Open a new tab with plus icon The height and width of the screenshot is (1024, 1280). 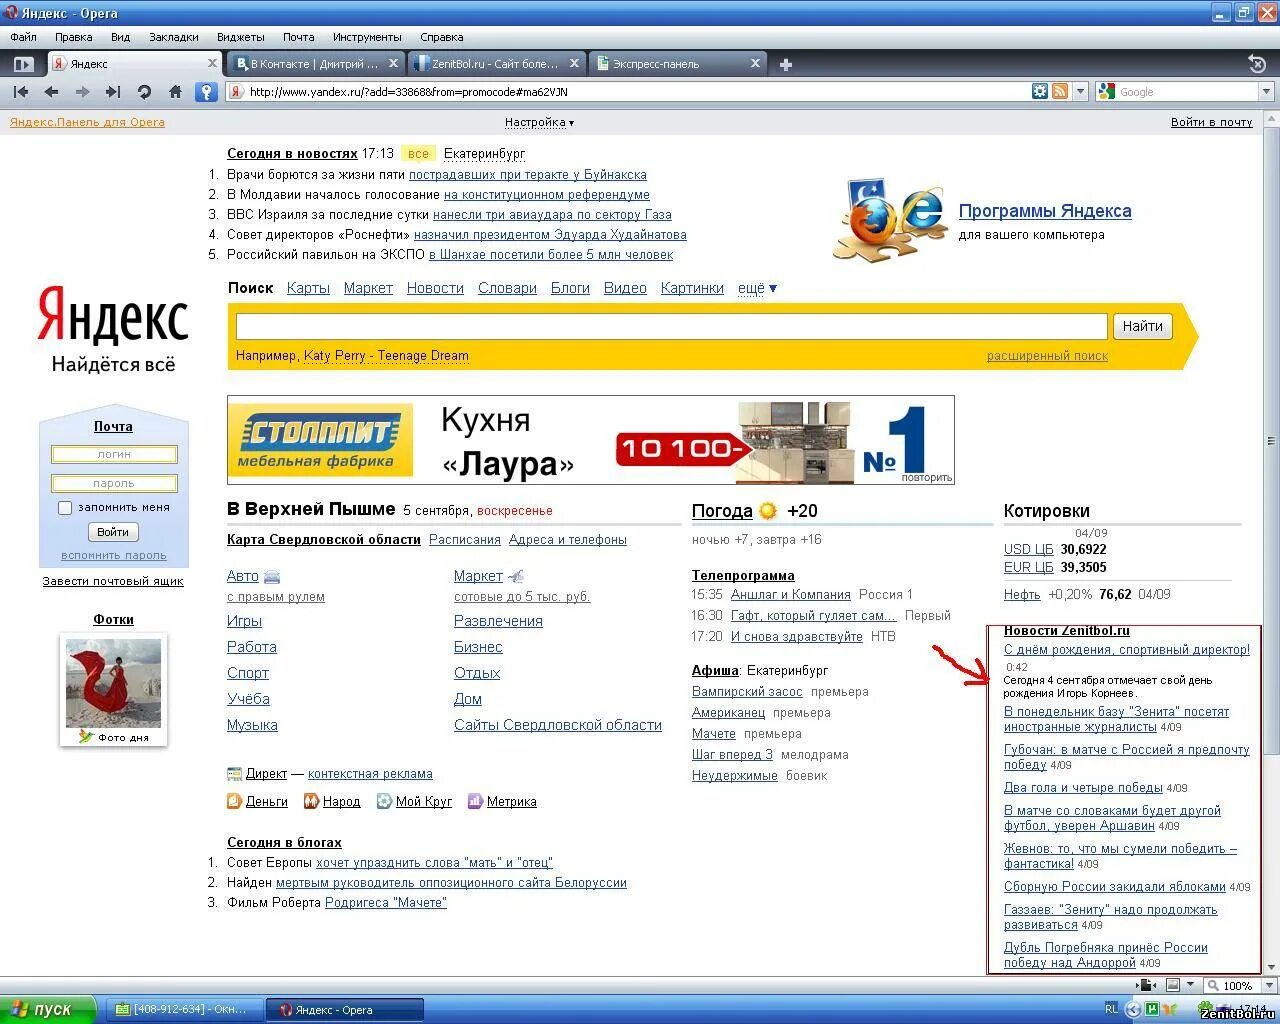click(x=786, y=64)
